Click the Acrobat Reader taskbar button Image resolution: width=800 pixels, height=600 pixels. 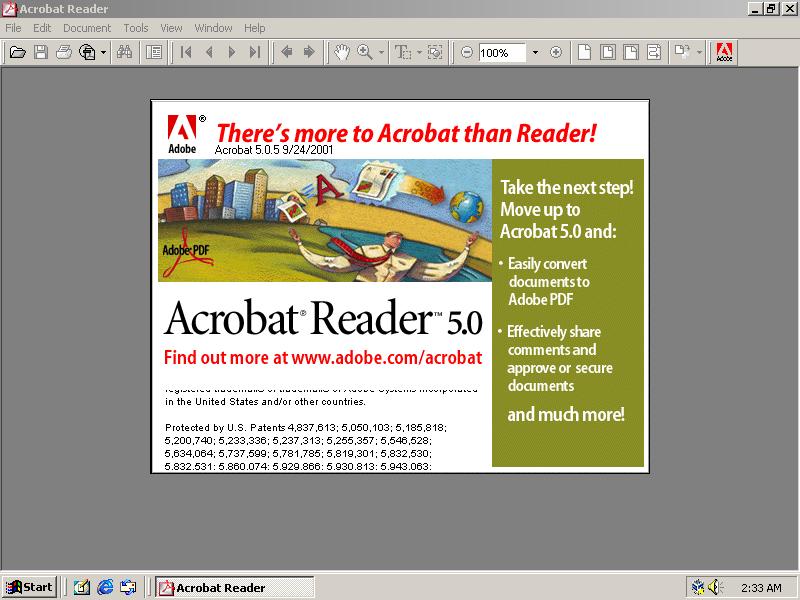[235, 588]
